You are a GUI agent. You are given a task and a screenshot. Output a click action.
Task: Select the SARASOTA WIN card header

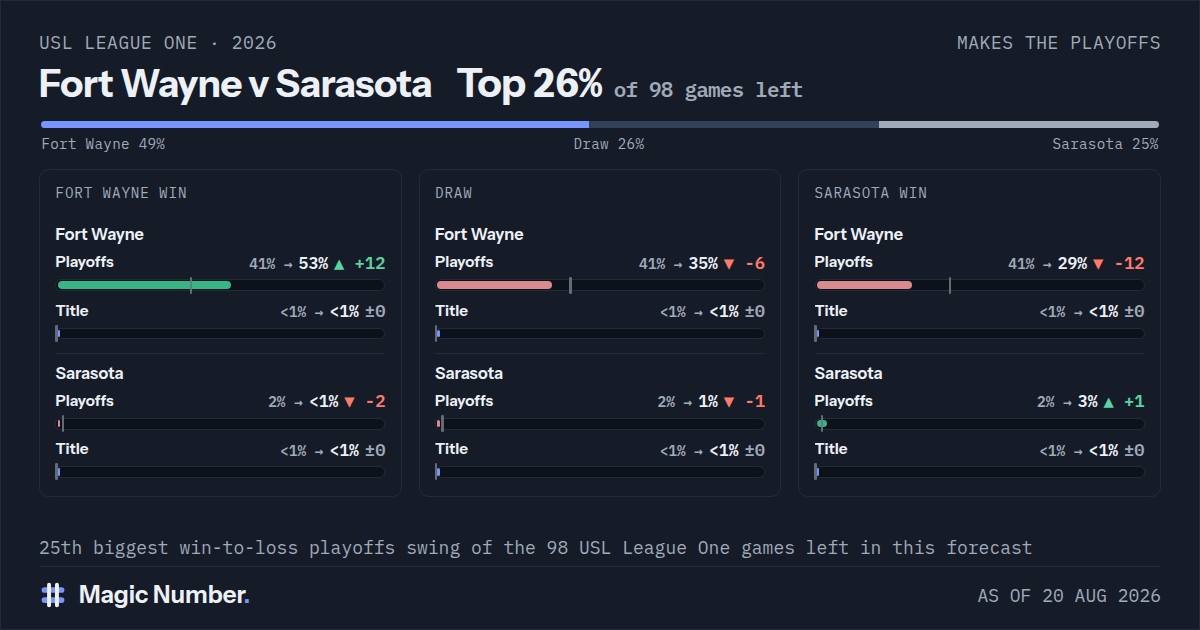(871, 193)
